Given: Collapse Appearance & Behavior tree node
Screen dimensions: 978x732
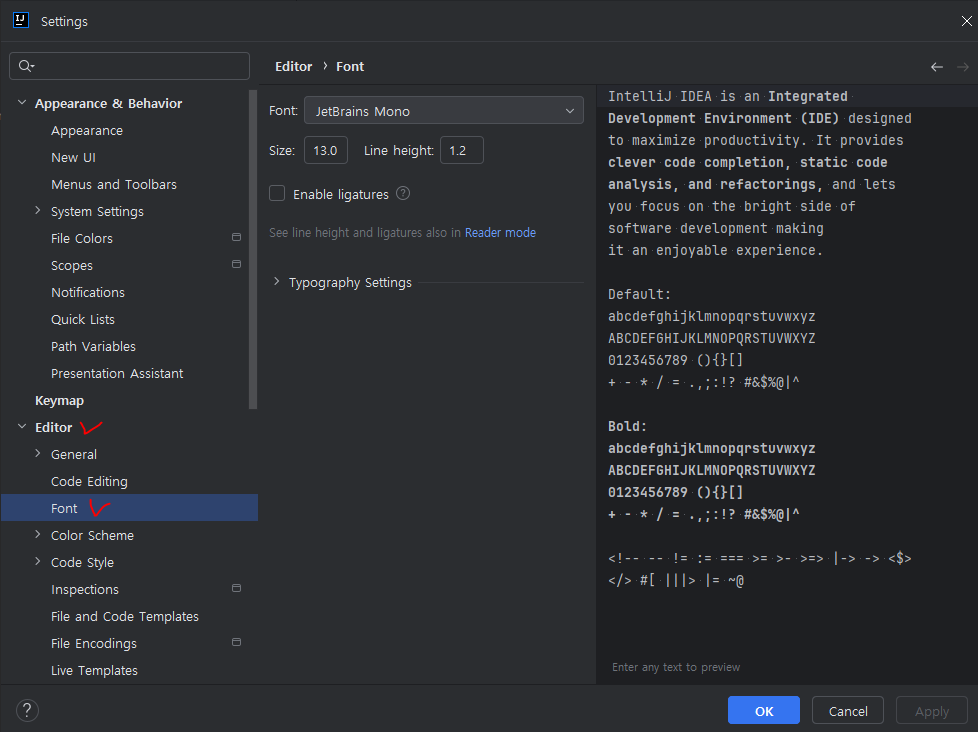Looking at the screenshot, I should pyautogui.click(x=22, y=102).
